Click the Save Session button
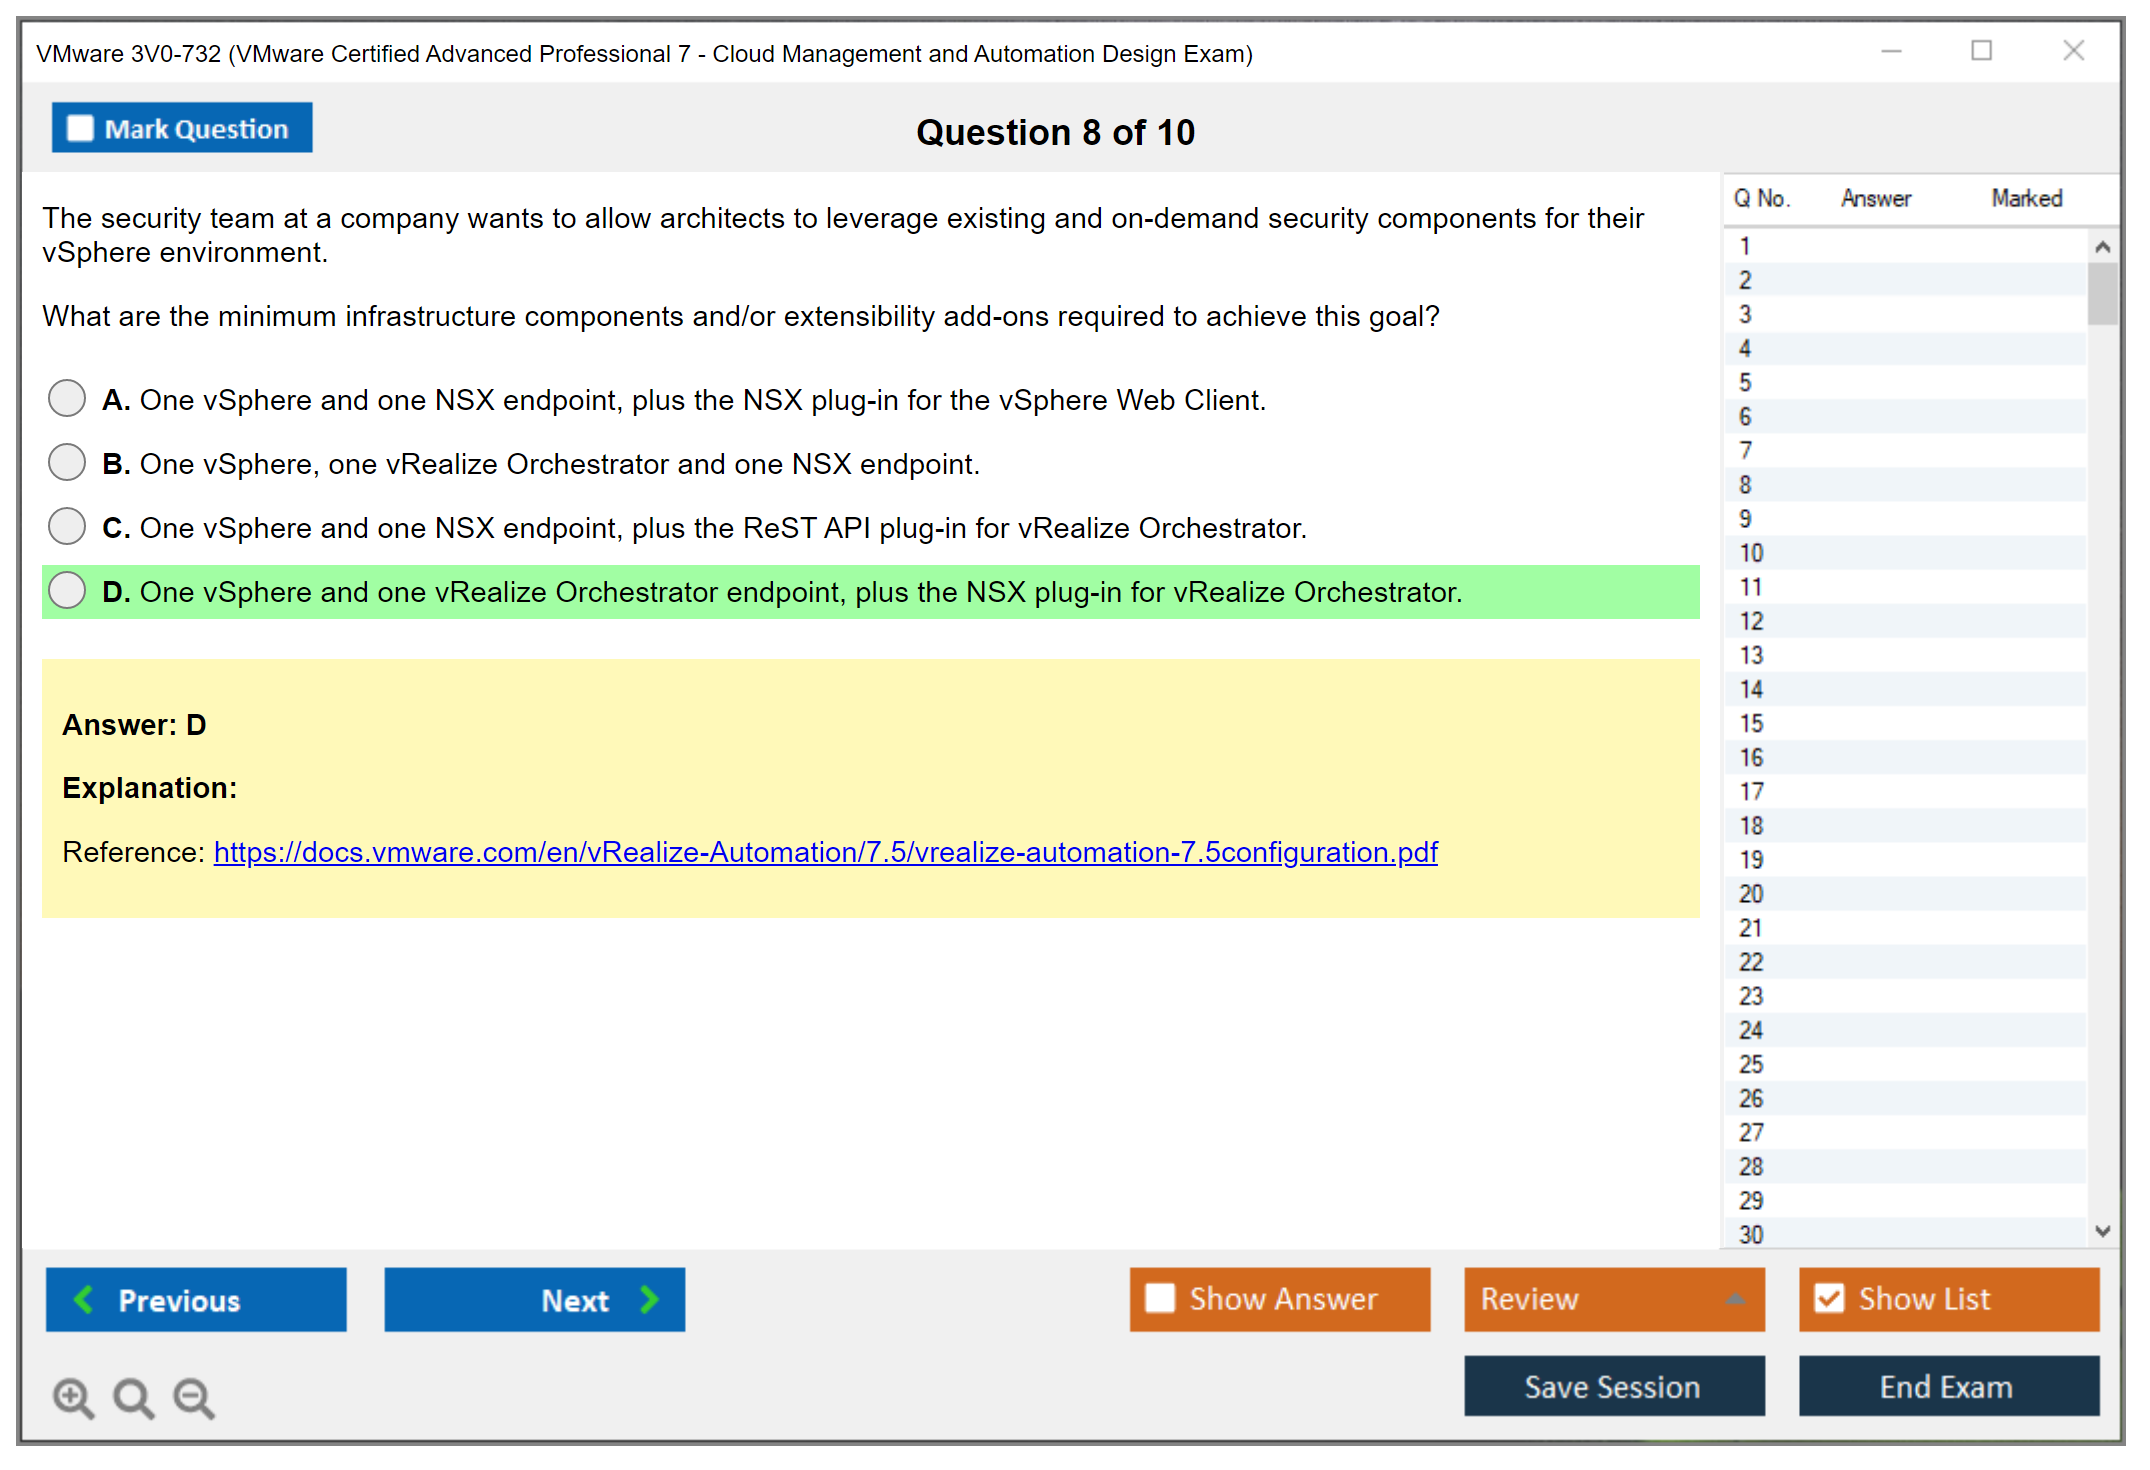This screenshot has height=1470, width=2150. [1613, 1387]
